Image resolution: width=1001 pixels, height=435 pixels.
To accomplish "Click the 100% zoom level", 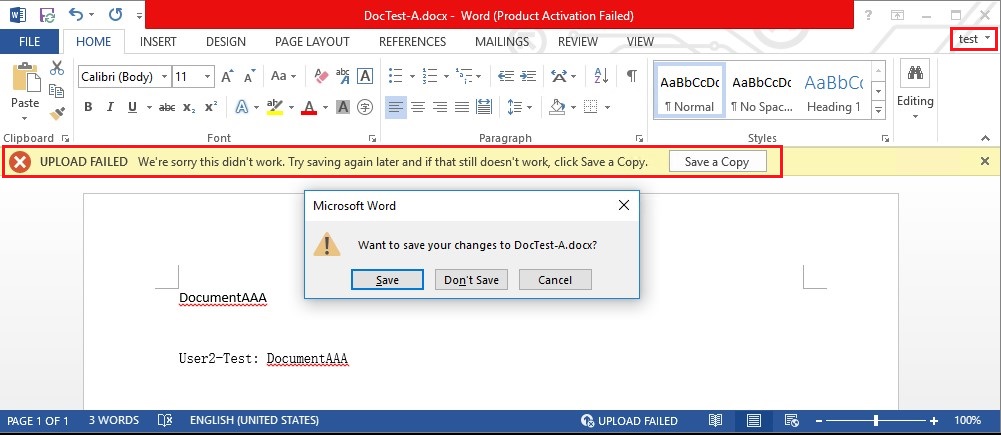I will [x=967, y=420].
